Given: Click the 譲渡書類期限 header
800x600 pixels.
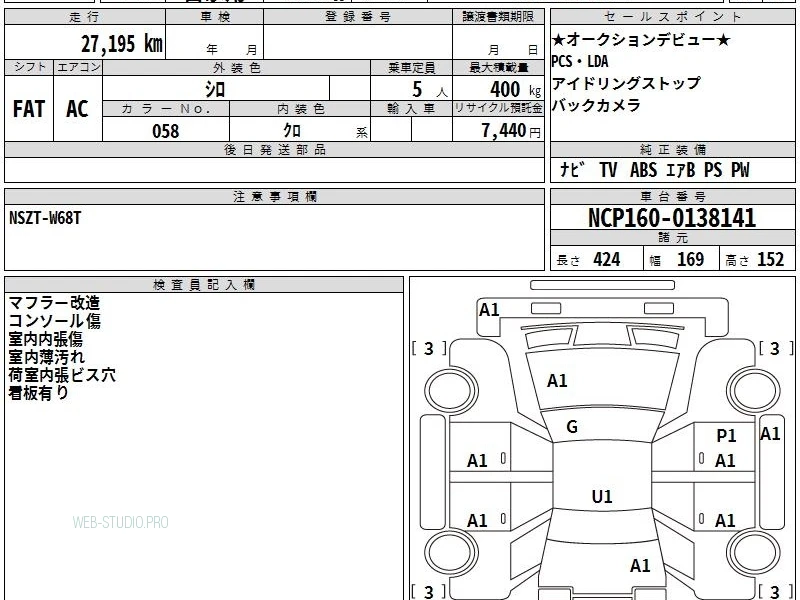Looking at the screenshot, I should (x=498, y=17).
